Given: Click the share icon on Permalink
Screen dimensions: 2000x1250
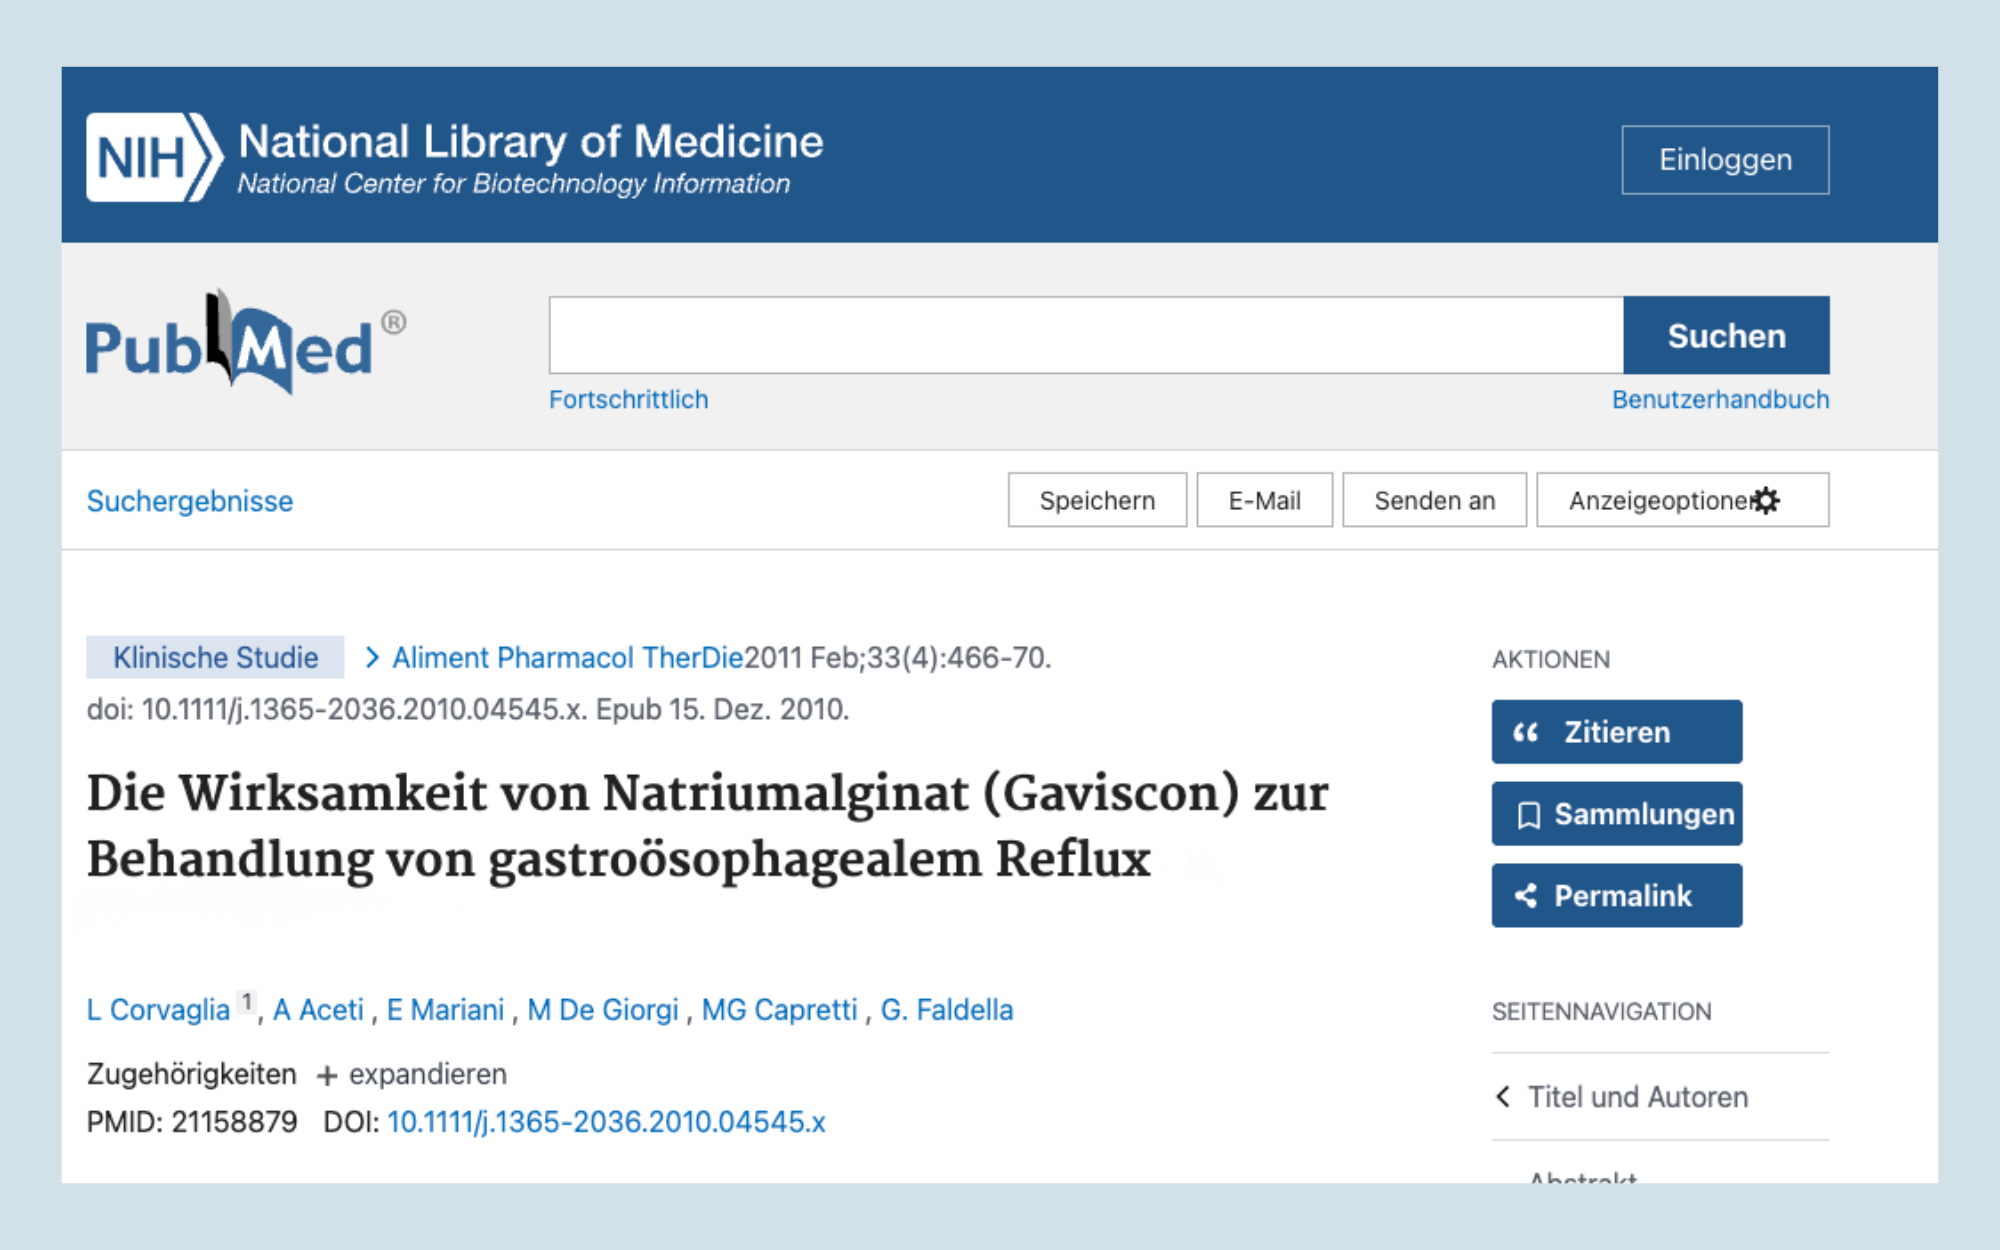Looking at the screenshot, I should coord(1526,896).
